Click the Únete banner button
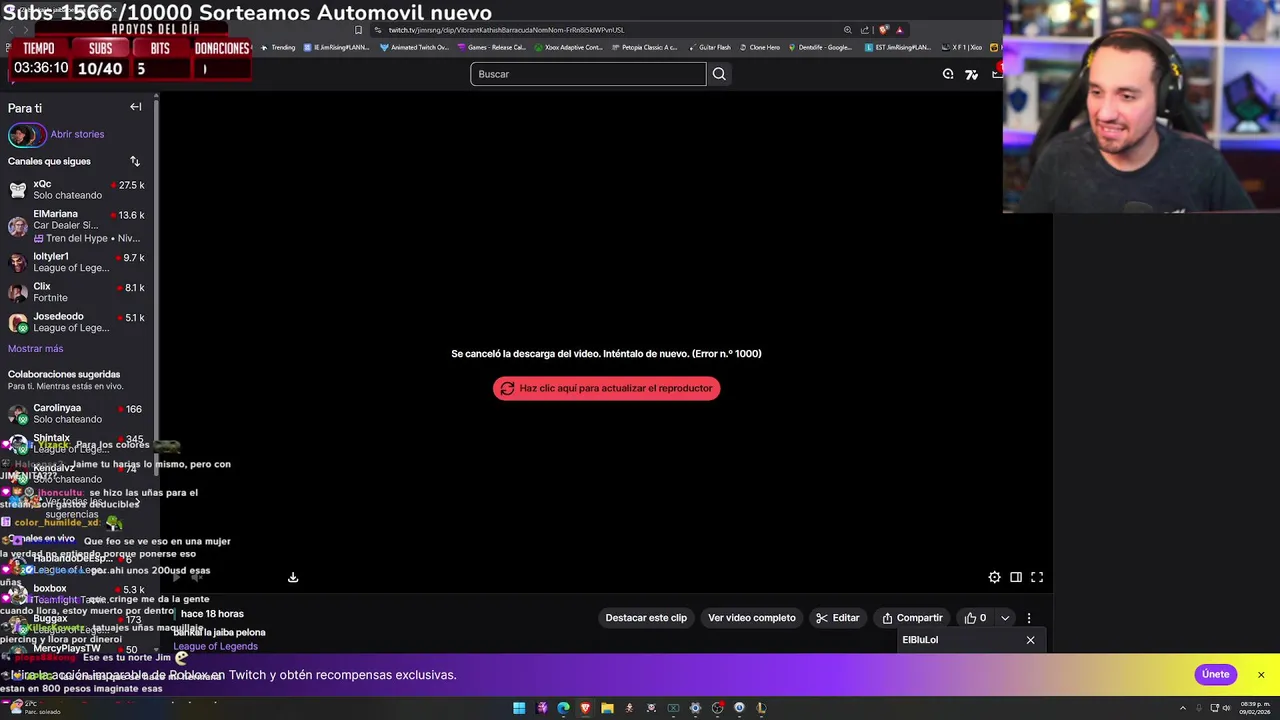1280x720 pixels. coord(1216,674)
